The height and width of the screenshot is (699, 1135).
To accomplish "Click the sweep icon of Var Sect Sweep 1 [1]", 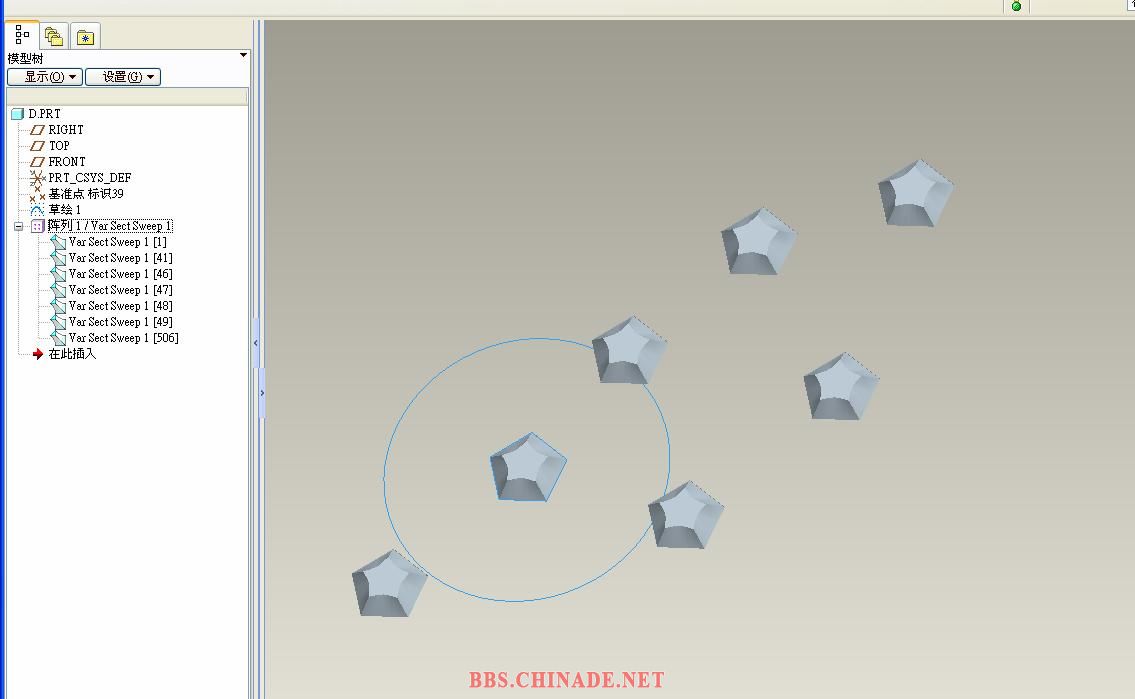I will (58, 242).
